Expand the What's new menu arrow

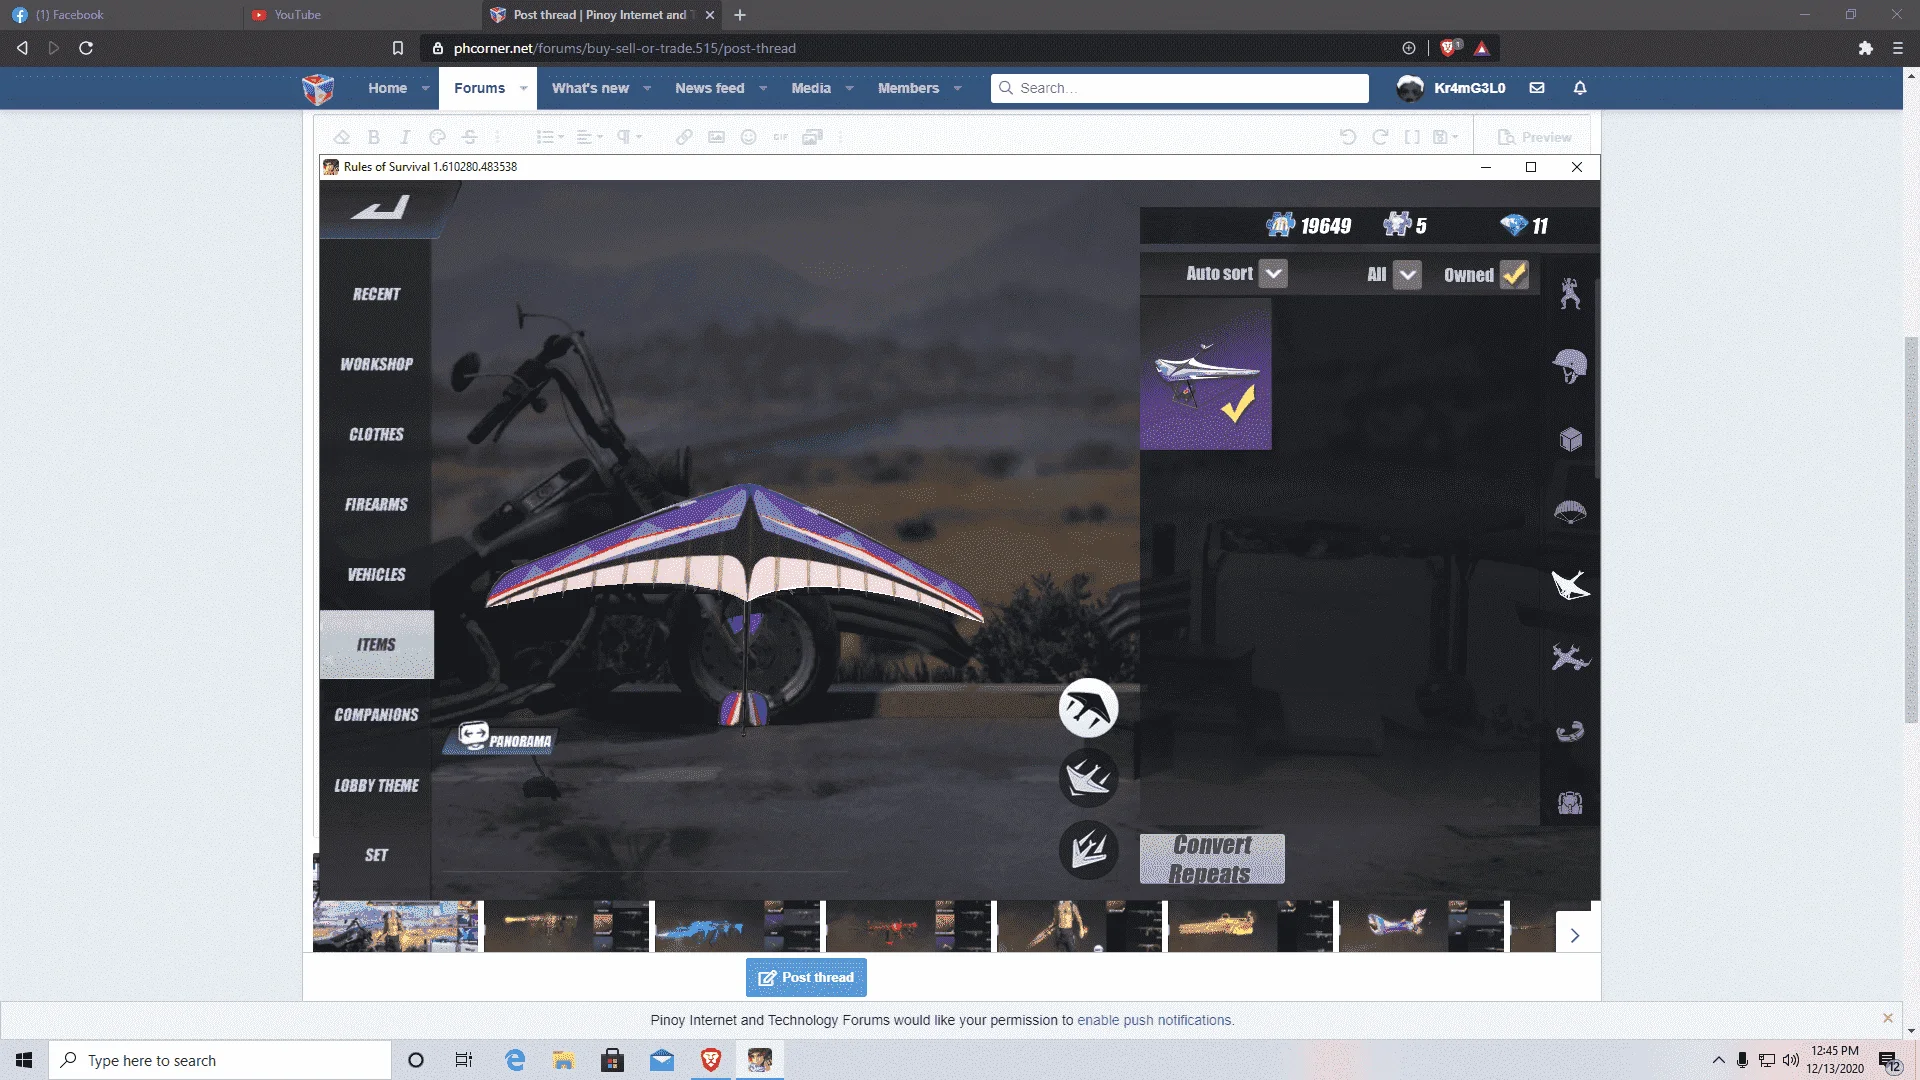pyautogui.click(x=647, y=88)
